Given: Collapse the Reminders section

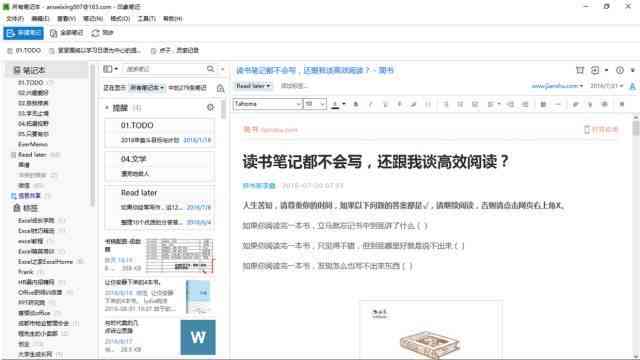Looking at the screenshot, I should [107, 108].
